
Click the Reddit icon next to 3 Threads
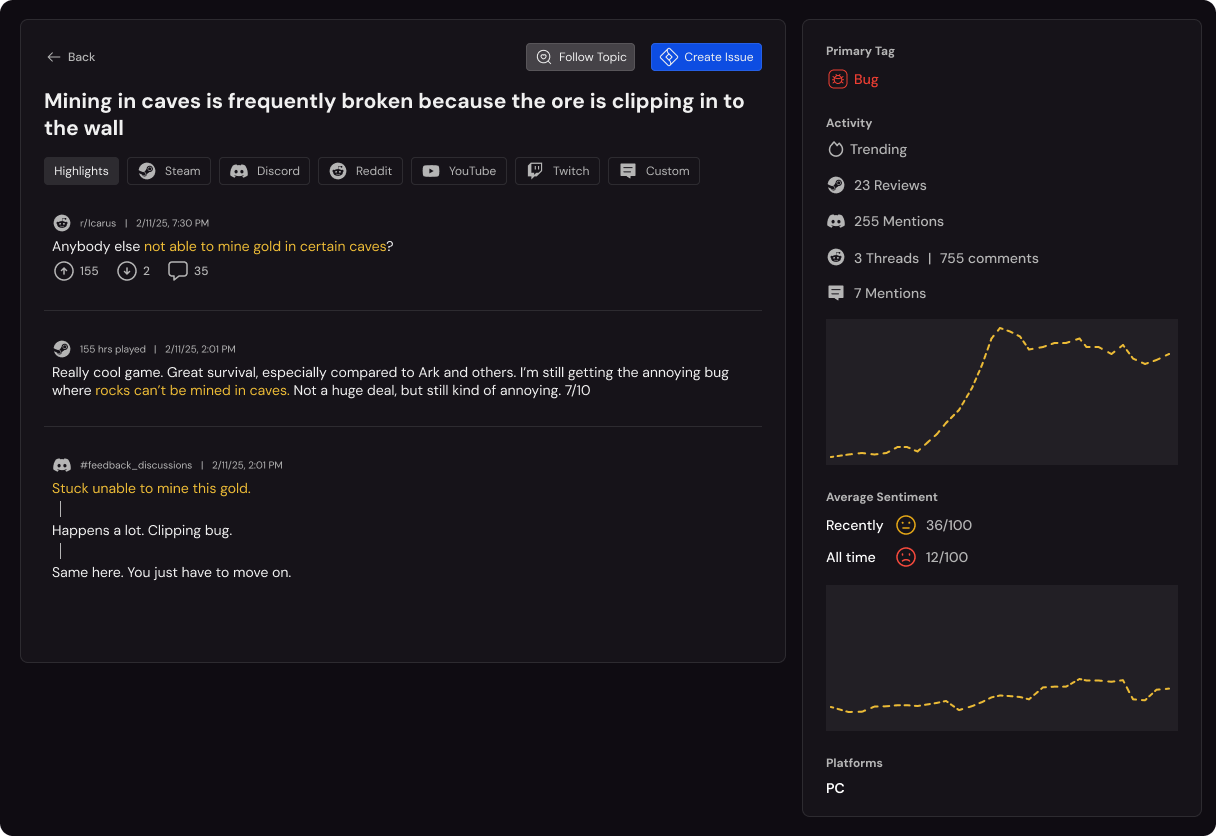836,258
